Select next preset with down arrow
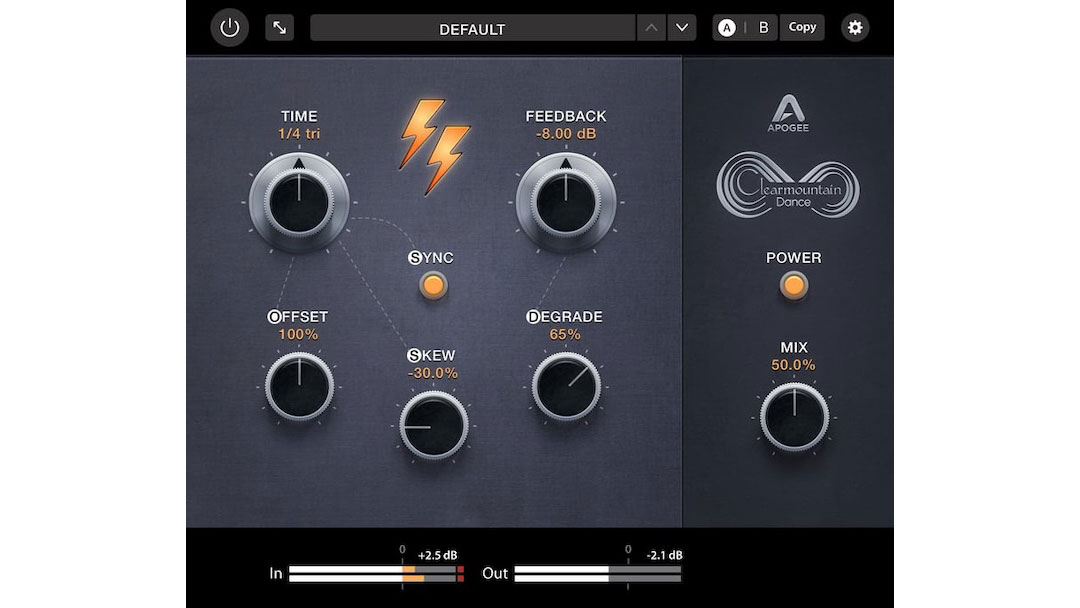 (x=682, y=28)
